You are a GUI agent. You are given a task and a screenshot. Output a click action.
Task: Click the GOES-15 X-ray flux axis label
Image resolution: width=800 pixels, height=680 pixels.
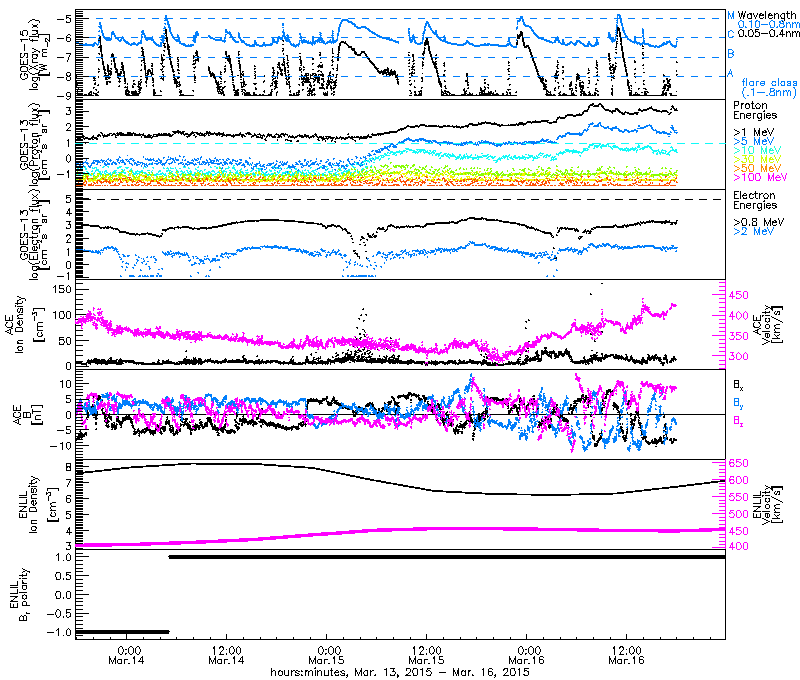tap(36, 54)
